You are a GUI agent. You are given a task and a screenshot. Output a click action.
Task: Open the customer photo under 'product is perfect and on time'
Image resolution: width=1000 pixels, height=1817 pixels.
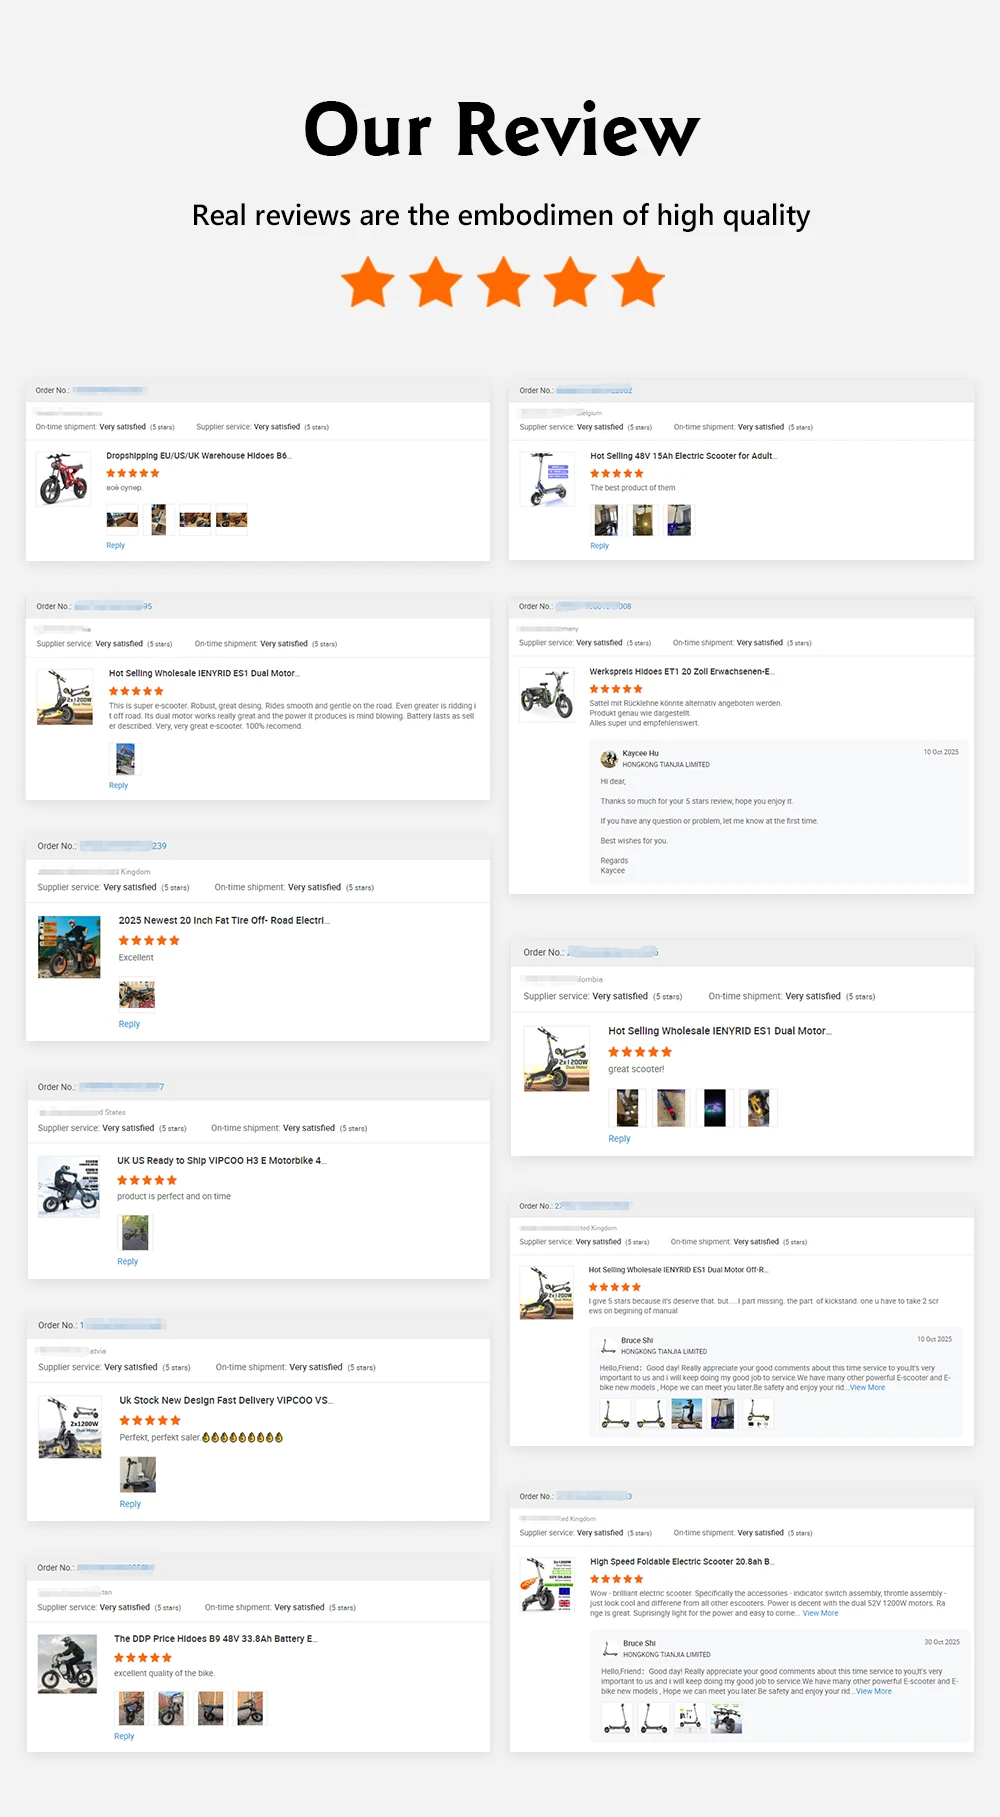135,1232
